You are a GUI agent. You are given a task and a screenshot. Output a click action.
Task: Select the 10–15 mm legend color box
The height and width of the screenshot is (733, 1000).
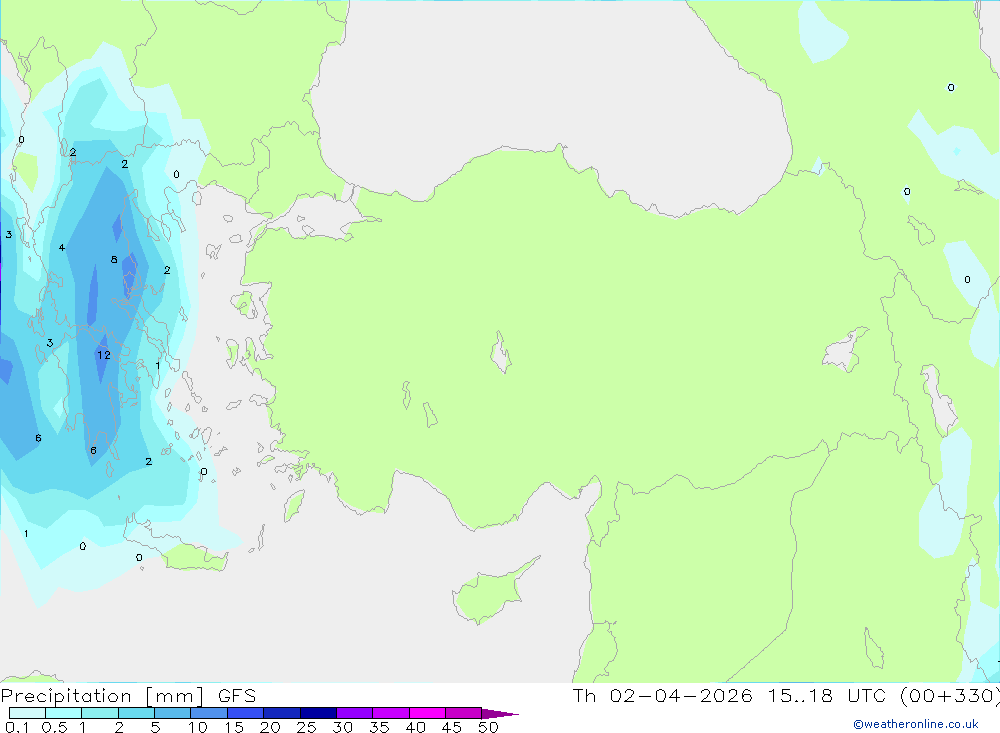tap(209, 713)
